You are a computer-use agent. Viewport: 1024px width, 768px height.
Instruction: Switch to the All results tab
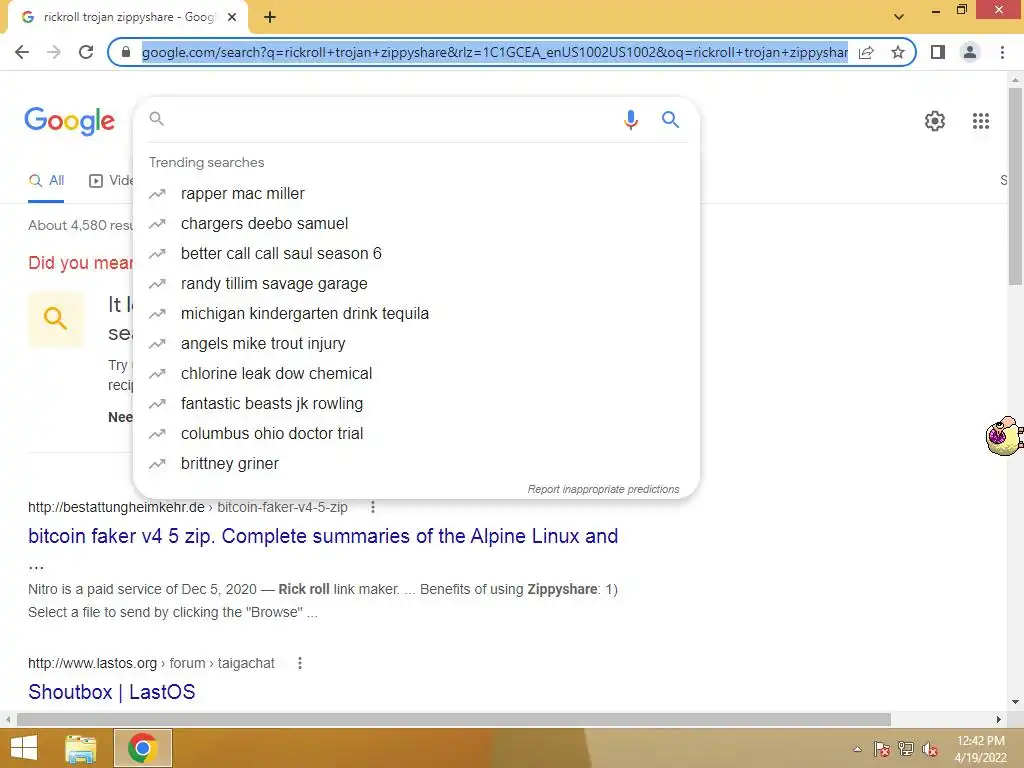pyautogui.click(x=46, y=181)
